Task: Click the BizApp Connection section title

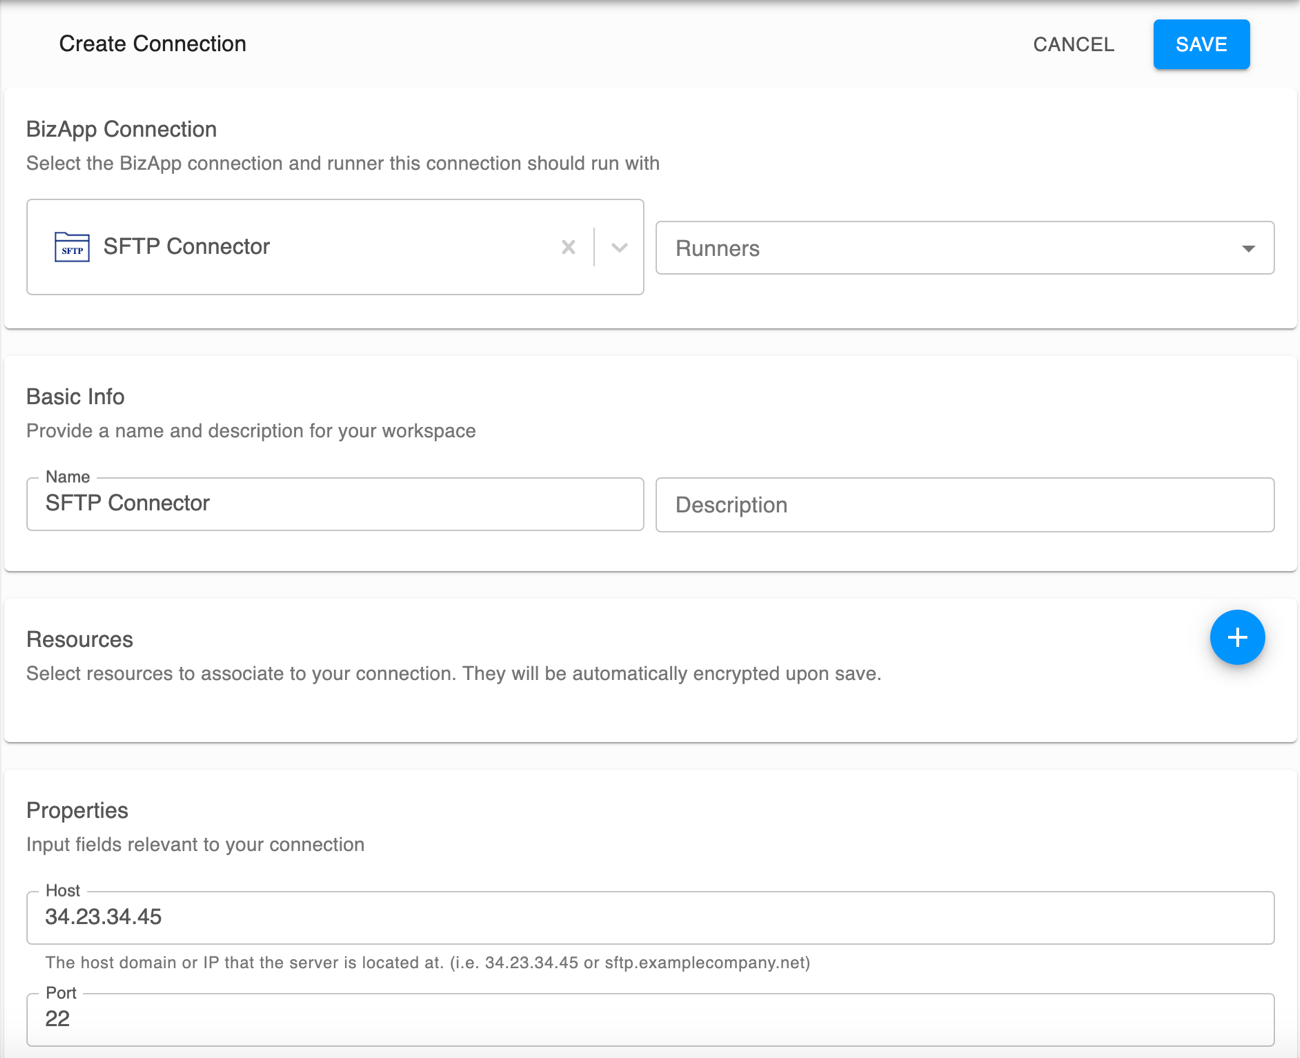Action: [x=121, y=129]
